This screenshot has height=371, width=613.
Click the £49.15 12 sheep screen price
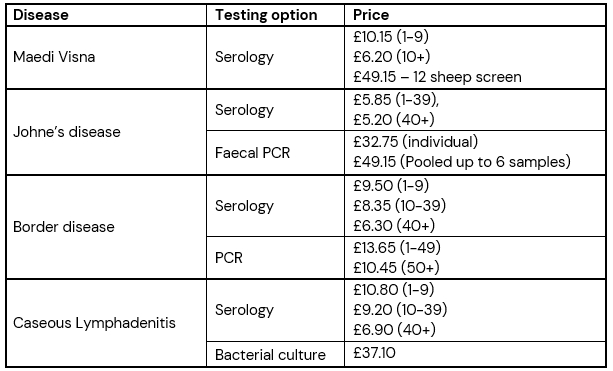(437, 77)
